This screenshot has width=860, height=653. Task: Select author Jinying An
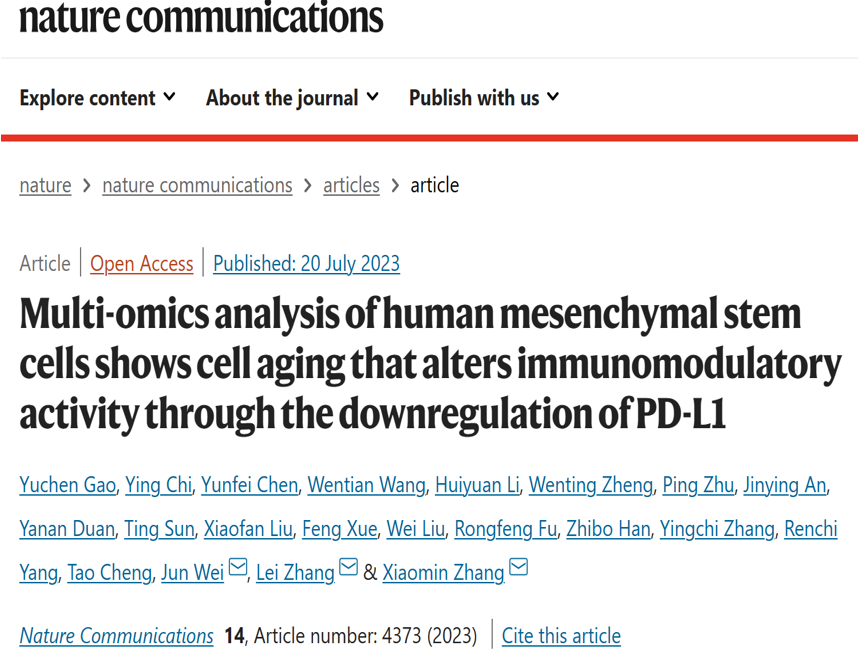[x=785, y=485]
